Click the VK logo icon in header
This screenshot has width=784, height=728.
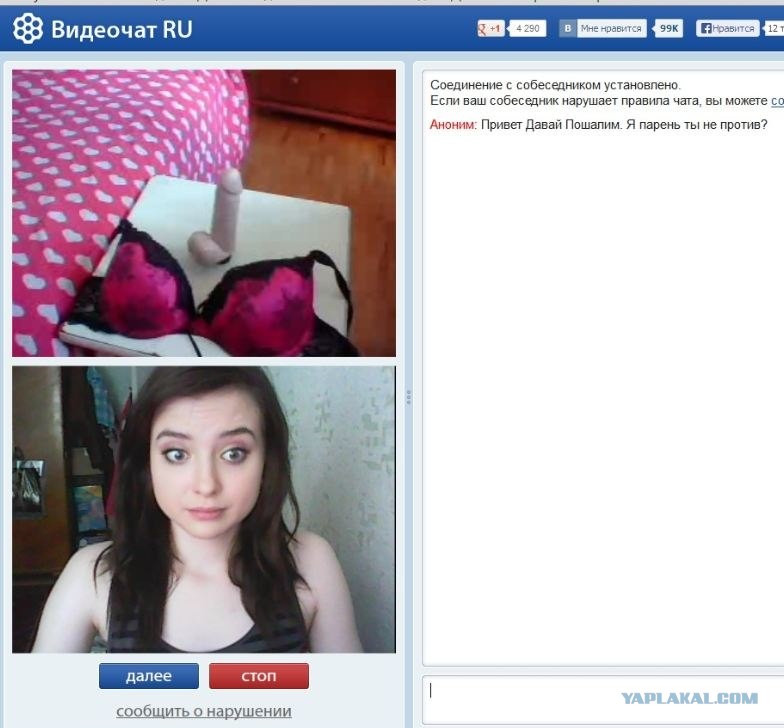(x=568, y=28)
